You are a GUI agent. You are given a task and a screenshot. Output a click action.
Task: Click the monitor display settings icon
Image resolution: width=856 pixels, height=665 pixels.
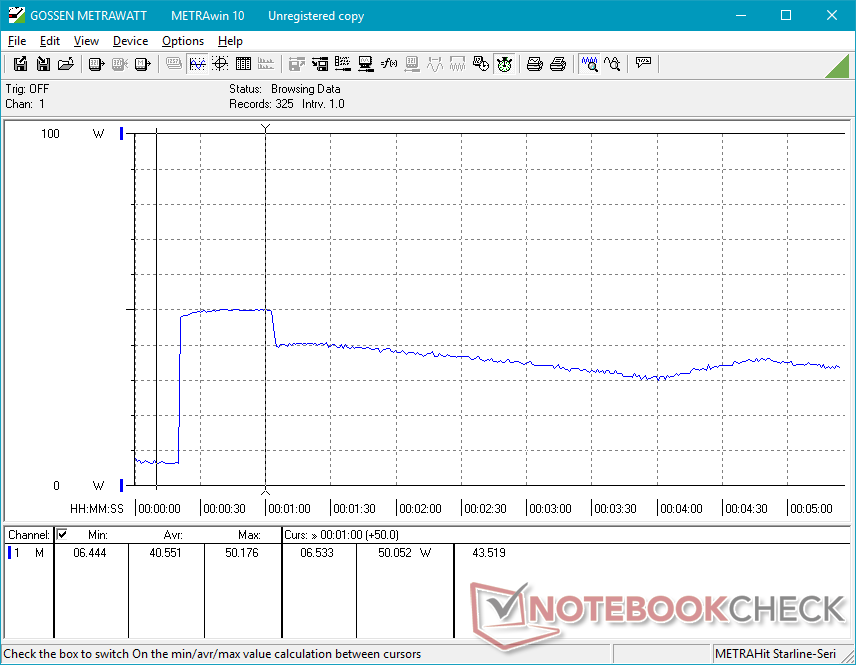pyautogui.click(x=366, y=64)
